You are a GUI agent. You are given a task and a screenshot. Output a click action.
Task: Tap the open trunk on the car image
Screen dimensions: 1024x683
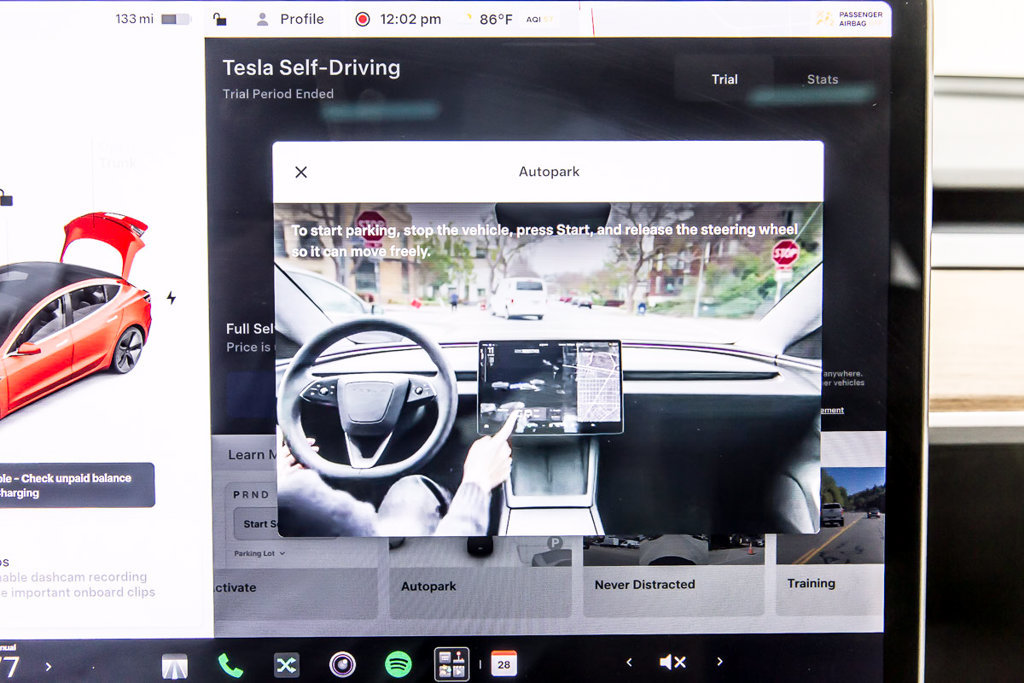pyautogui.click(x=104, y=240)
